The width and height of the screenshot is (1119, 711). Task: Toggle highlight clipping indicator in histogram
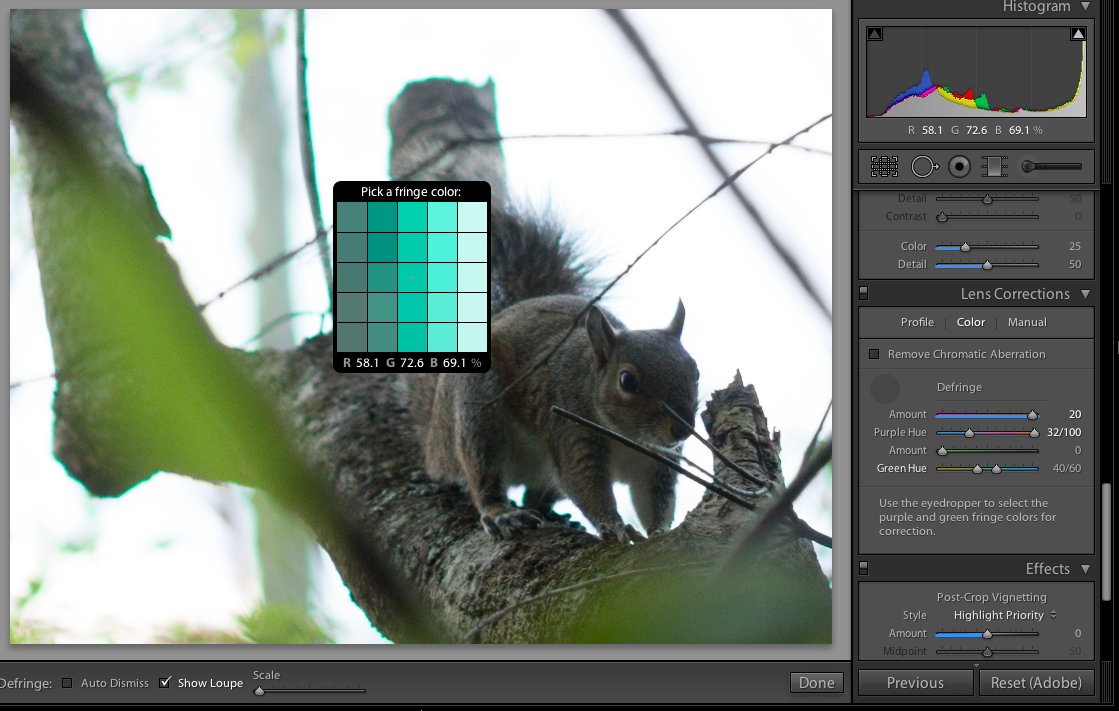[x=1078, y=34]
